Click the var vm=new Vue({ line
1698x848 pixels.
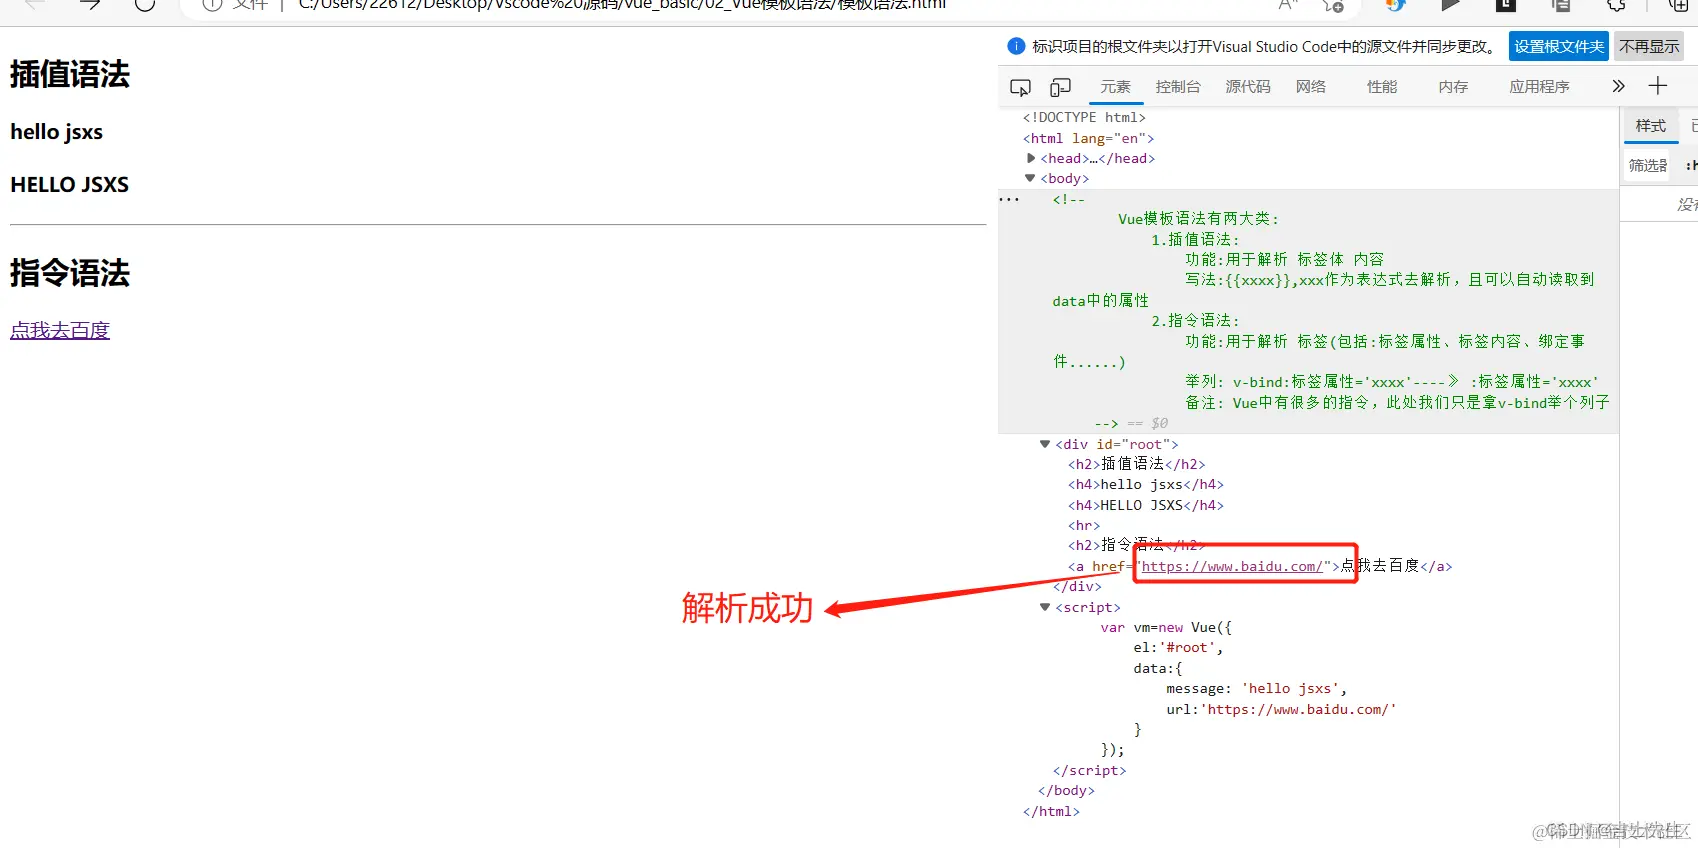tap(1166, 627)
